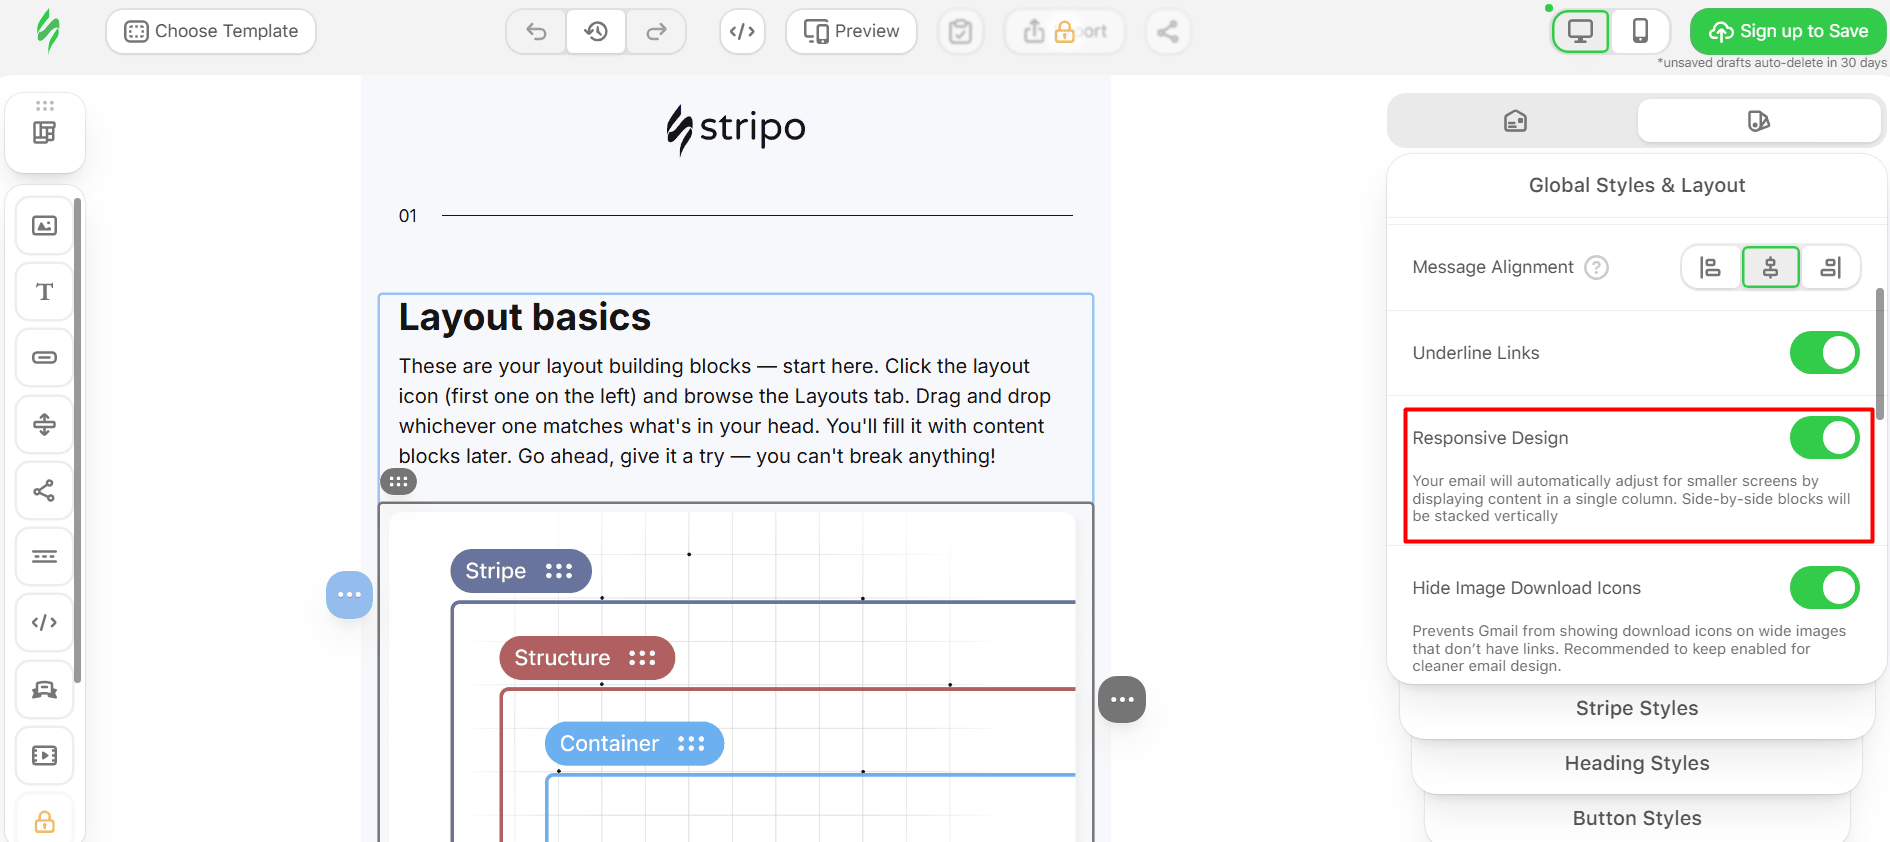1890x842 pixels.
Task: Select the Spacer block
Action: (44, 424)
